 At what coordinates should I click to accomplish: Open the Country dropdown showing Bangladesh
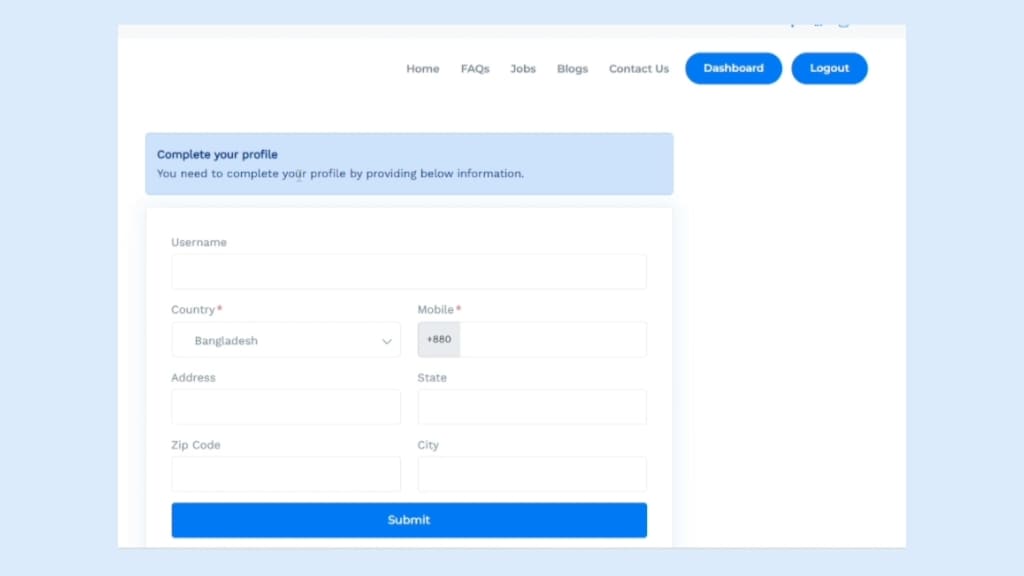(285, 340)
